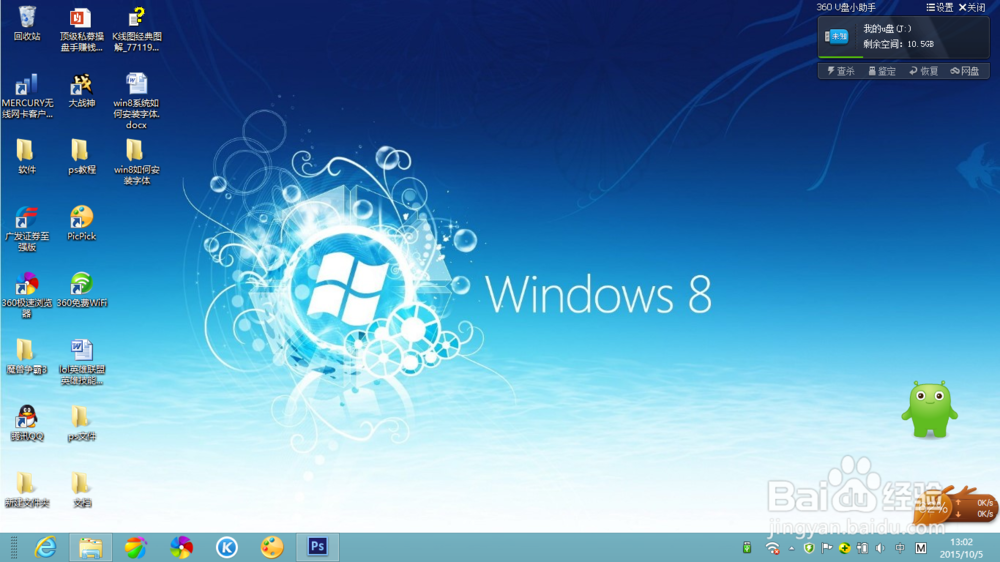Click the 网盘 cloud disk button
The height and width of the screenshot is (562, 1000).
pos(965,71)
